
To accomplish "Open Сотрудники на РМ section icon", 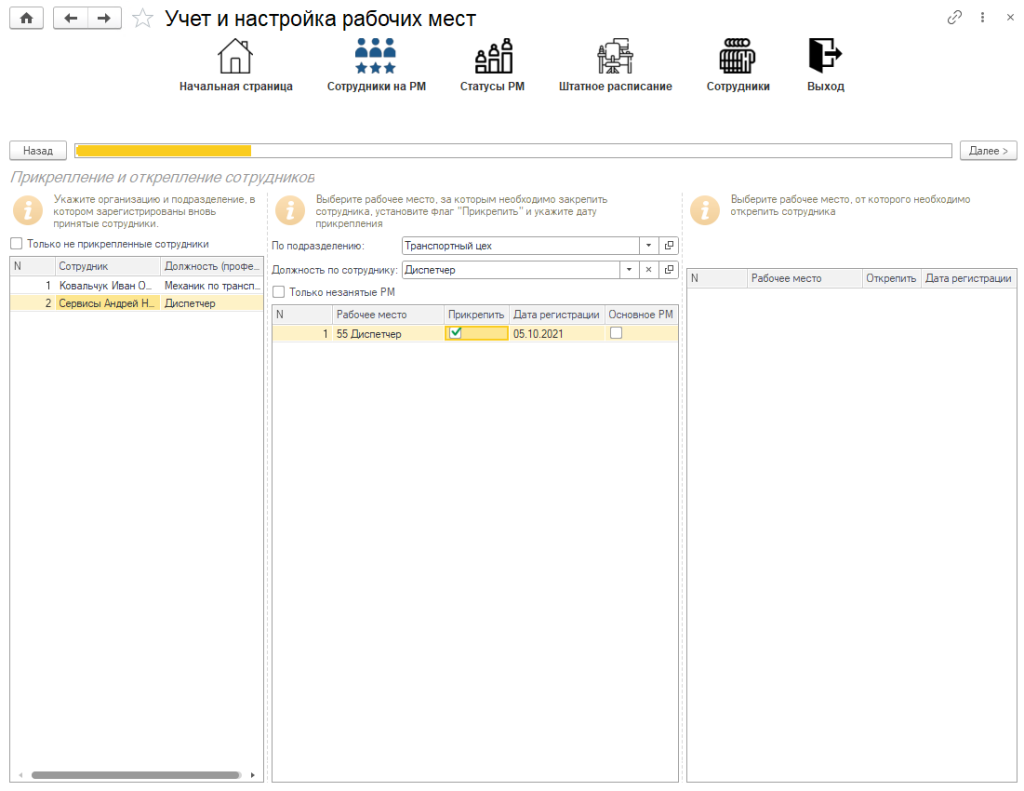I will click(x=376, y=57).
